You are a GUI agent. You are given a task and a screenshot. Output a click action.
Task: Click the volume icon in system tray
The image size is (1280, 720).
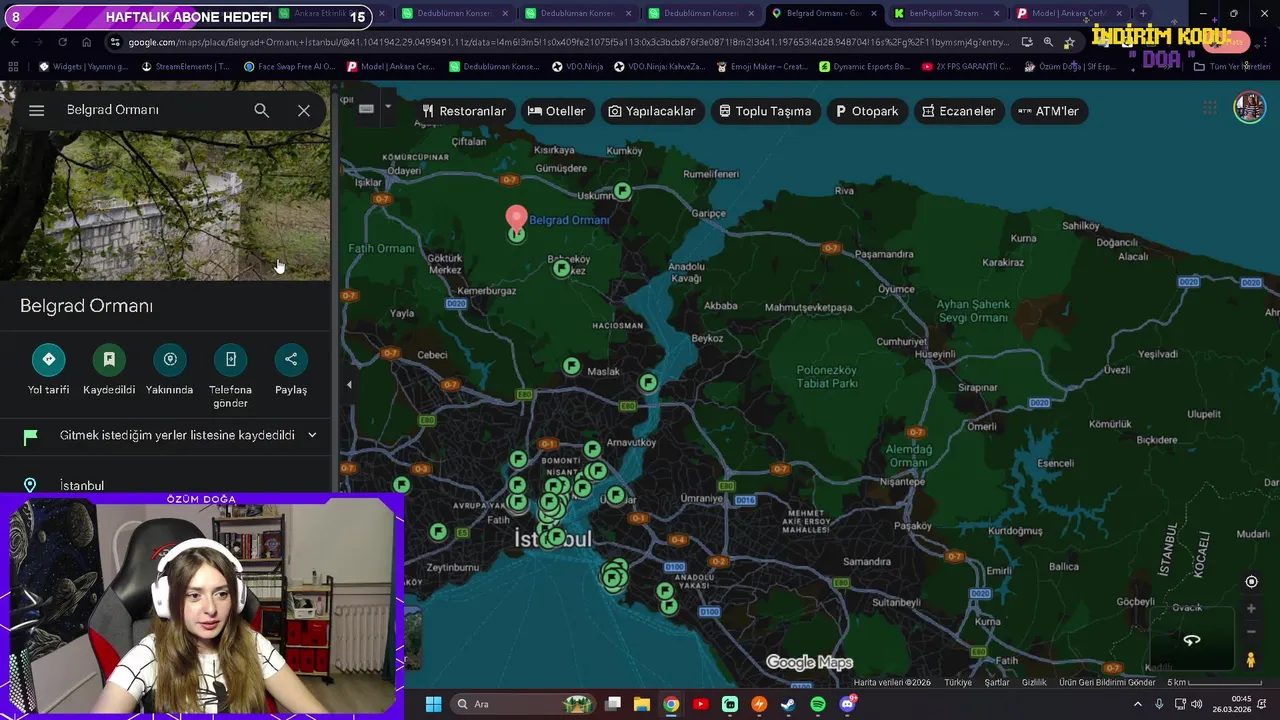point(1196,704)
